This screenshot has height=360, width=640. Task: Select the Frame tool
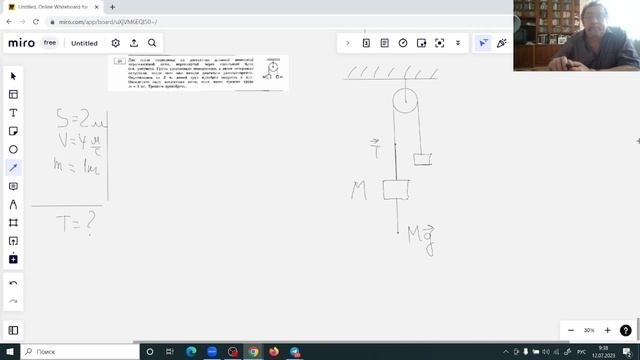click(x=13, y=222)
